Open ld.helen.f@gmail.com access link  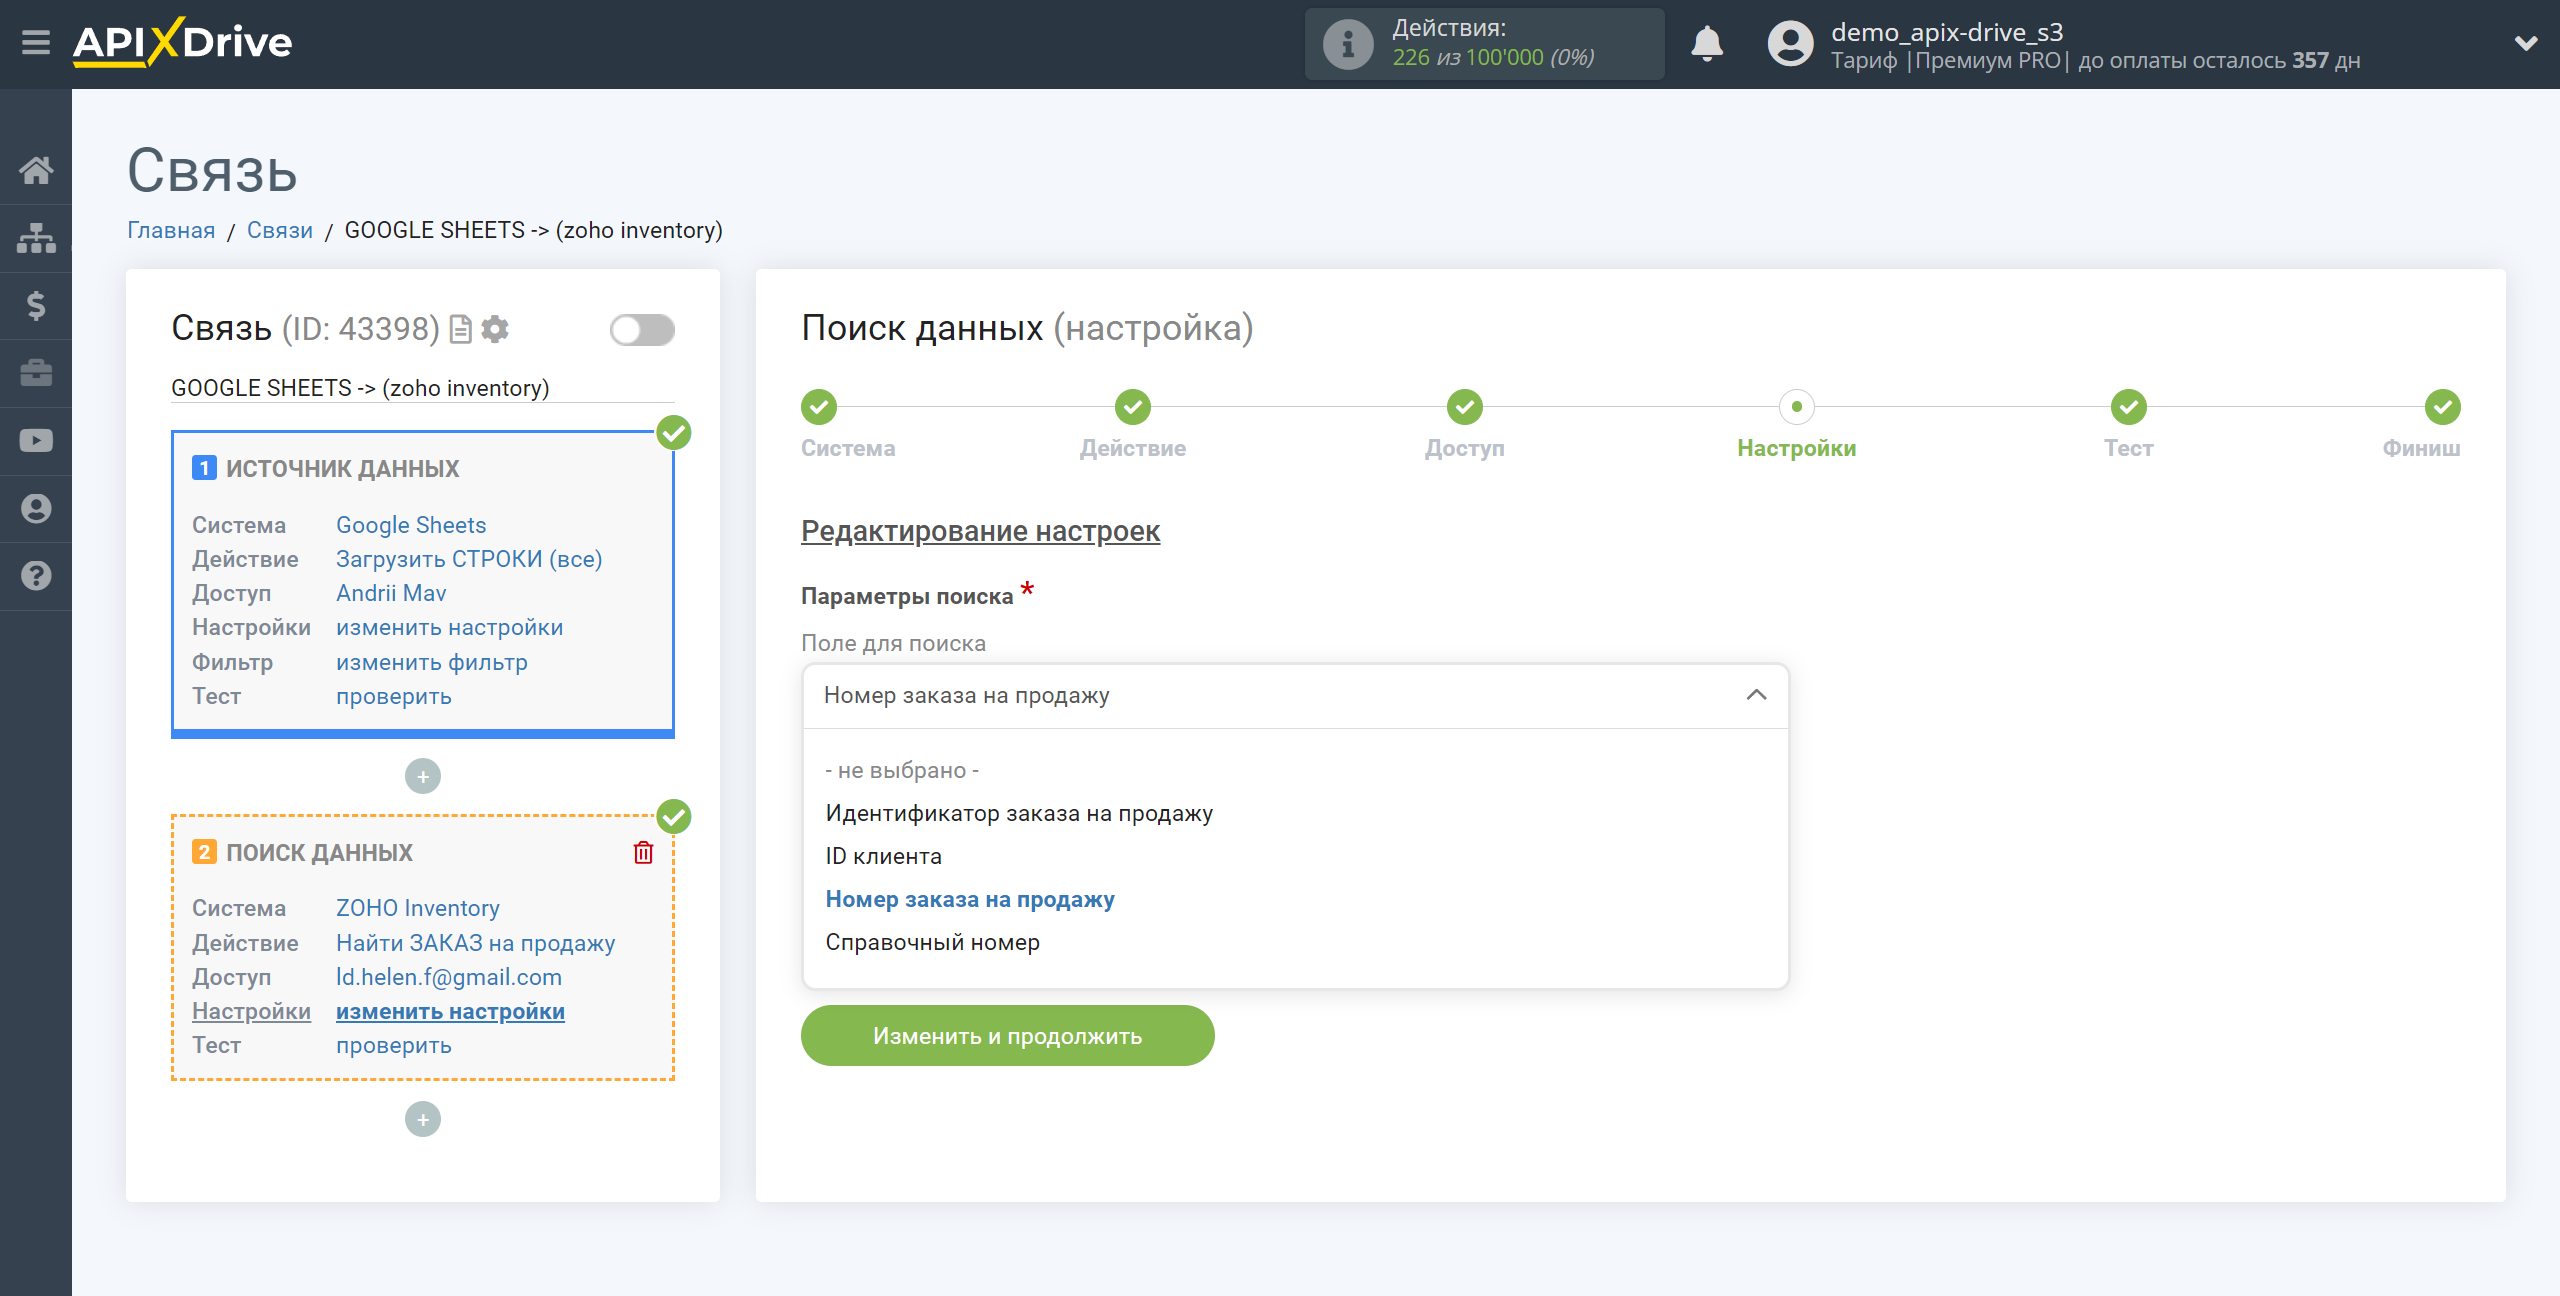coord(449,977)
